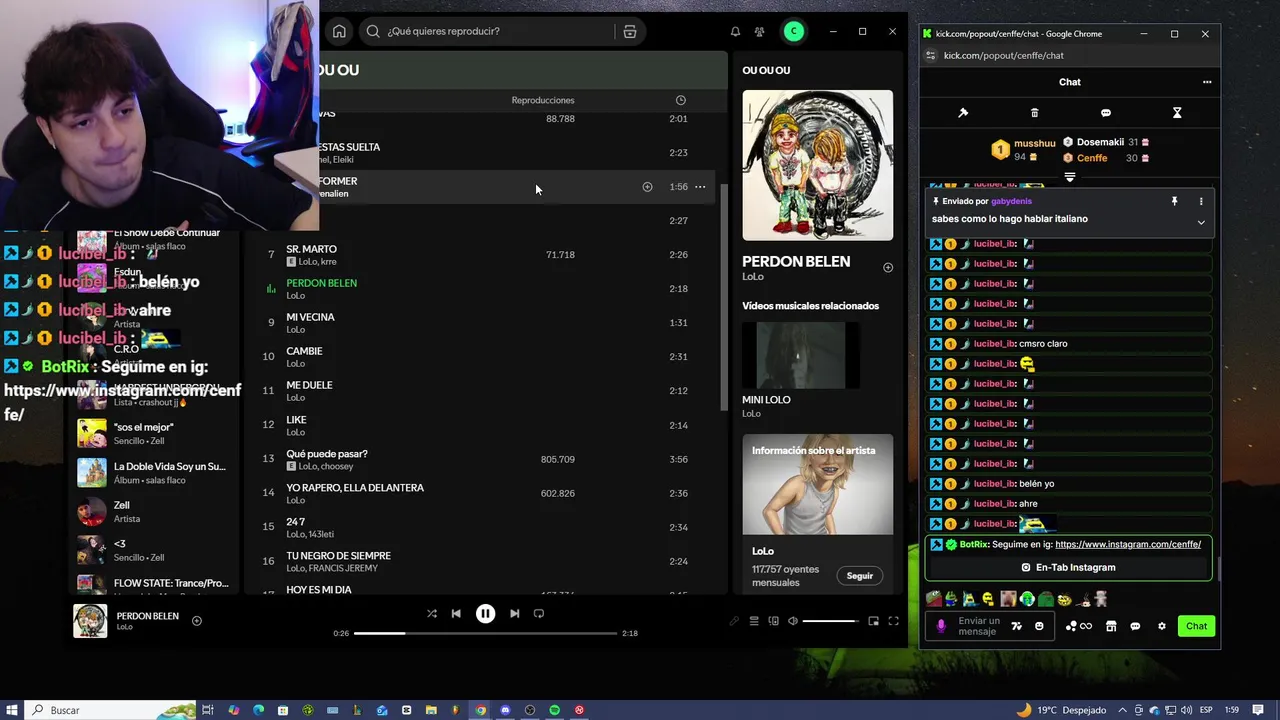Open Kick chat settings gear
This screenshot has width=1280, height=720.
click(x=1161, y=626)
